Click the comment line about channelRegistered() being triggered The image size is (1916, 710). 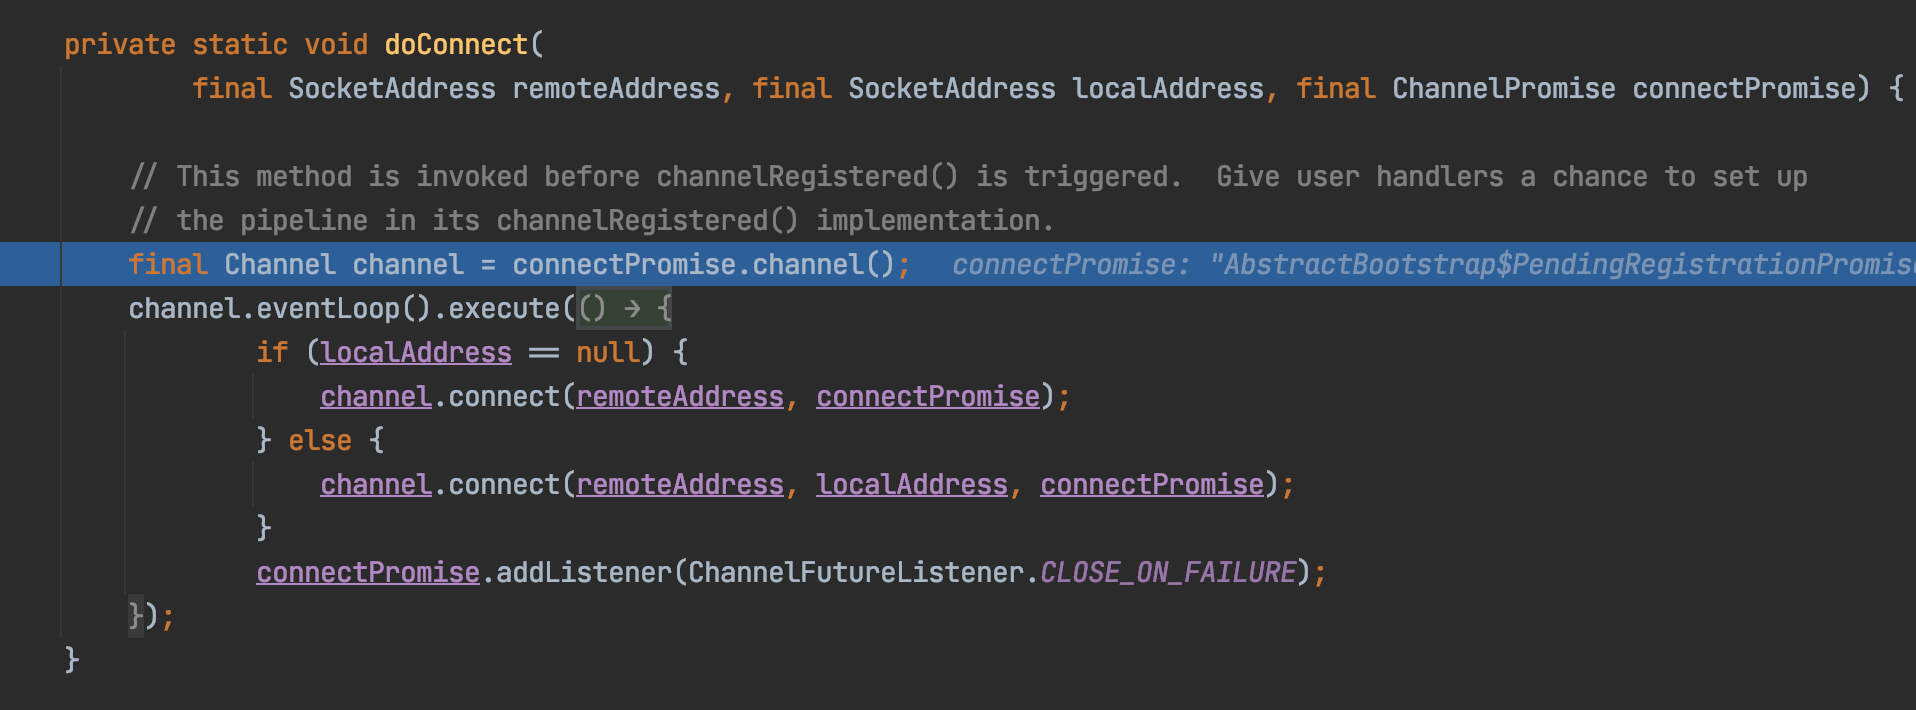[968, 177]
